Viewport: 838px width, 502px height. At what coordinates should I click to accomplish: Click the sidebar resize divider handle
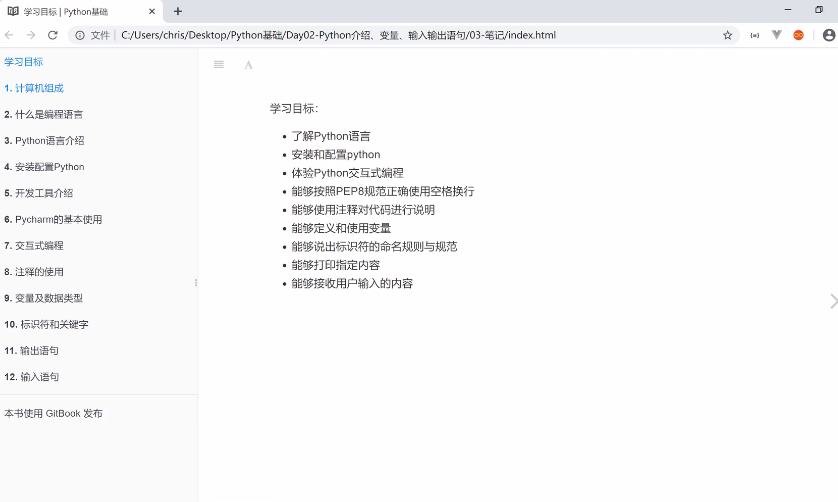pyautogui.click(x=196, y=283)
